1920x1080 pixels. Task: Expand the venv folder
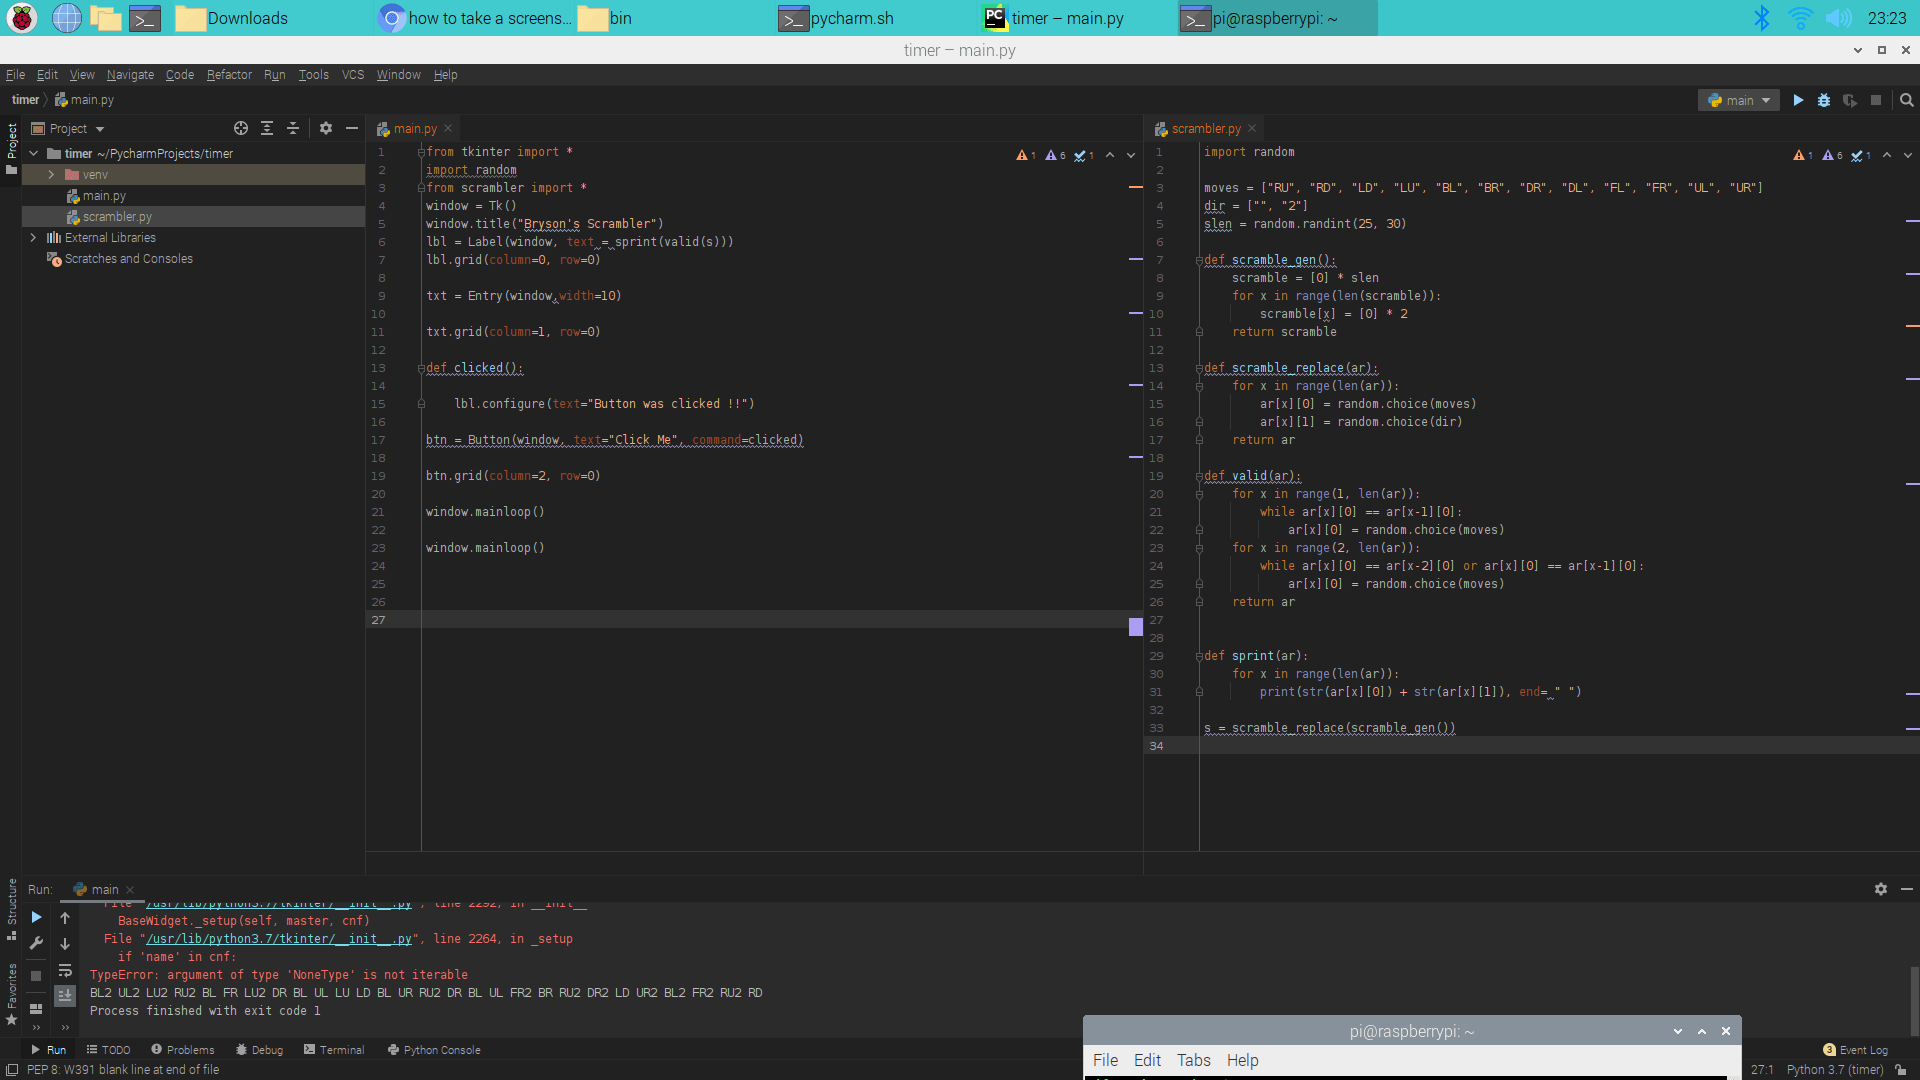click(51, 175)
